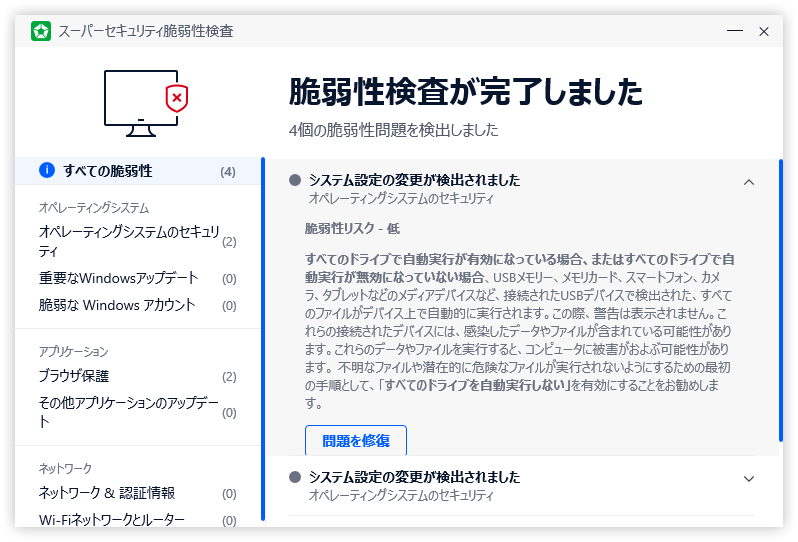
Task: Open その他アプリケーションのアップデート category
Action: [x=138, y=412]
